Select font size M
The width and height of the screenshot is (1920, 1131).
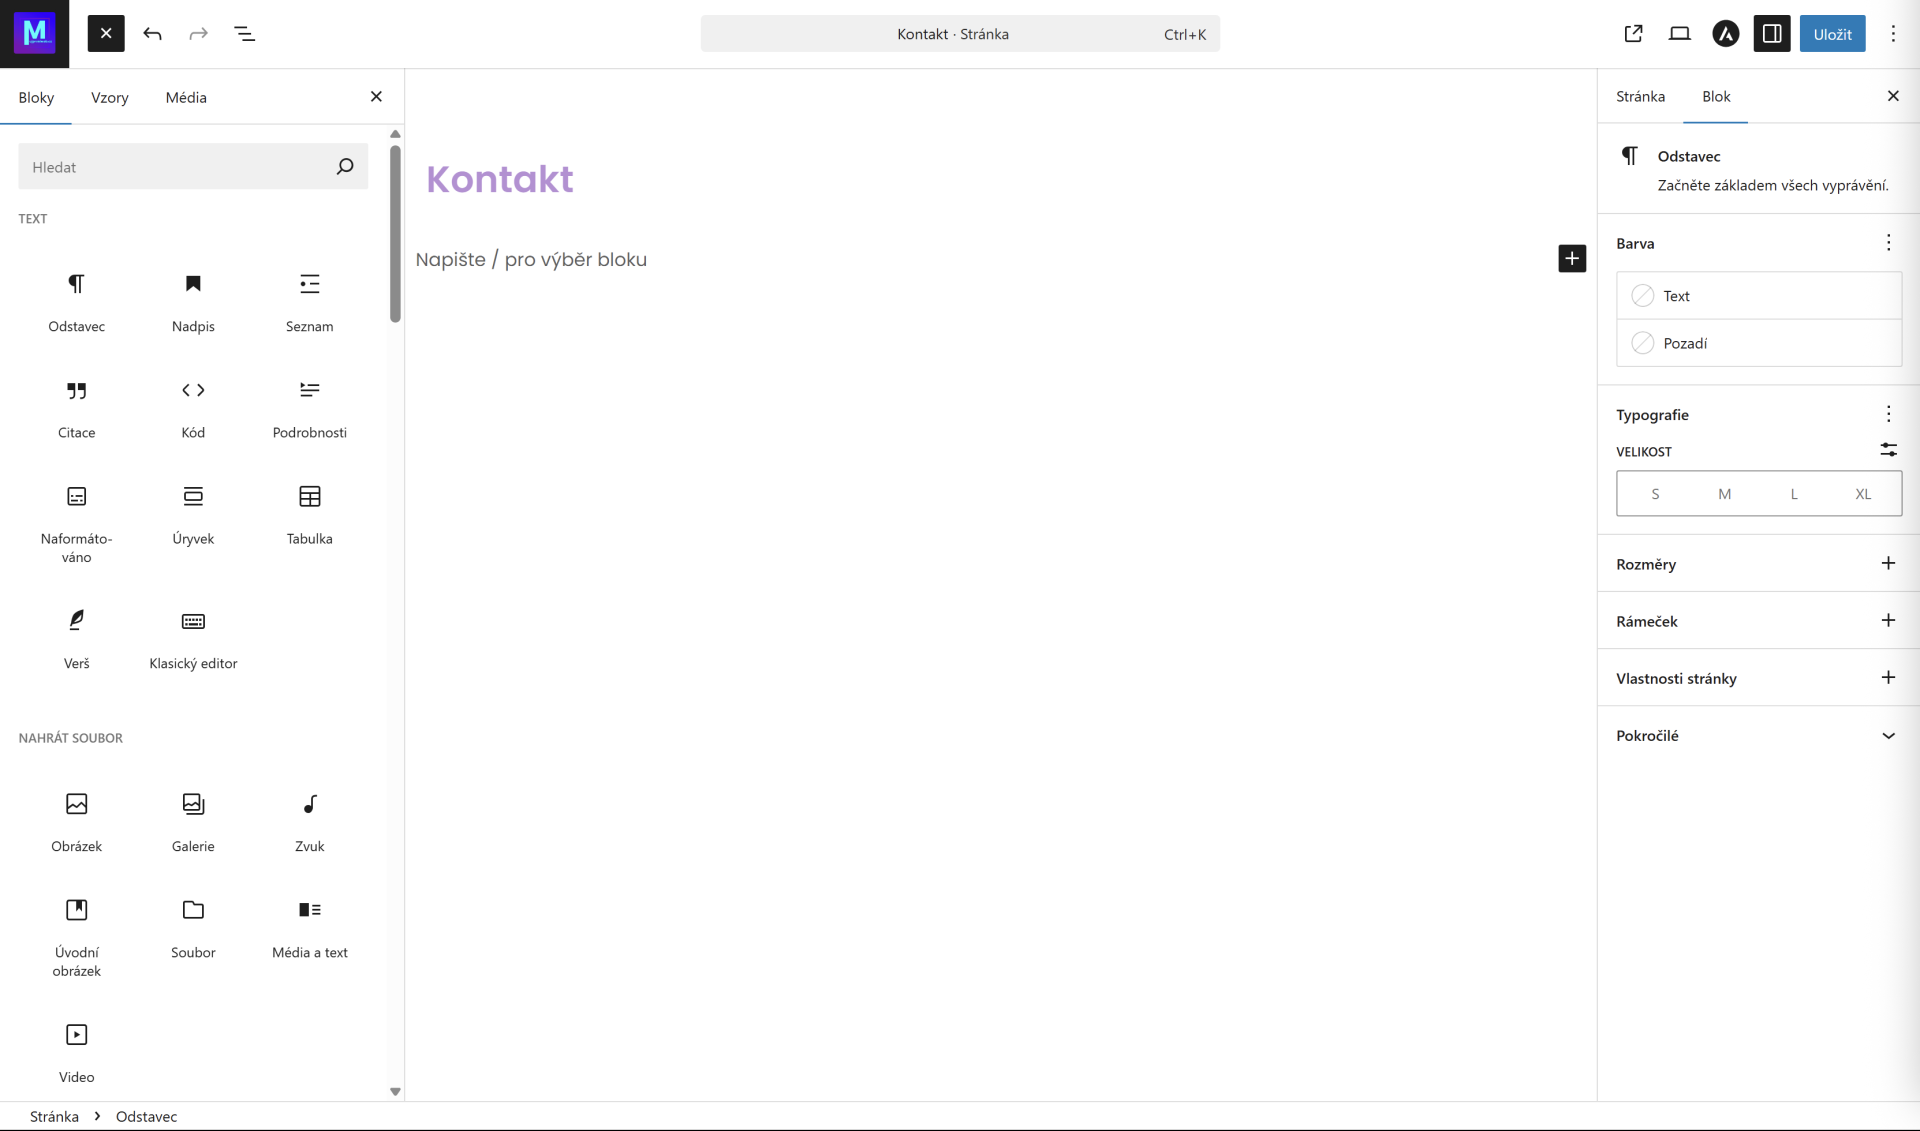pyautogui.click(x=1724, y=494)
